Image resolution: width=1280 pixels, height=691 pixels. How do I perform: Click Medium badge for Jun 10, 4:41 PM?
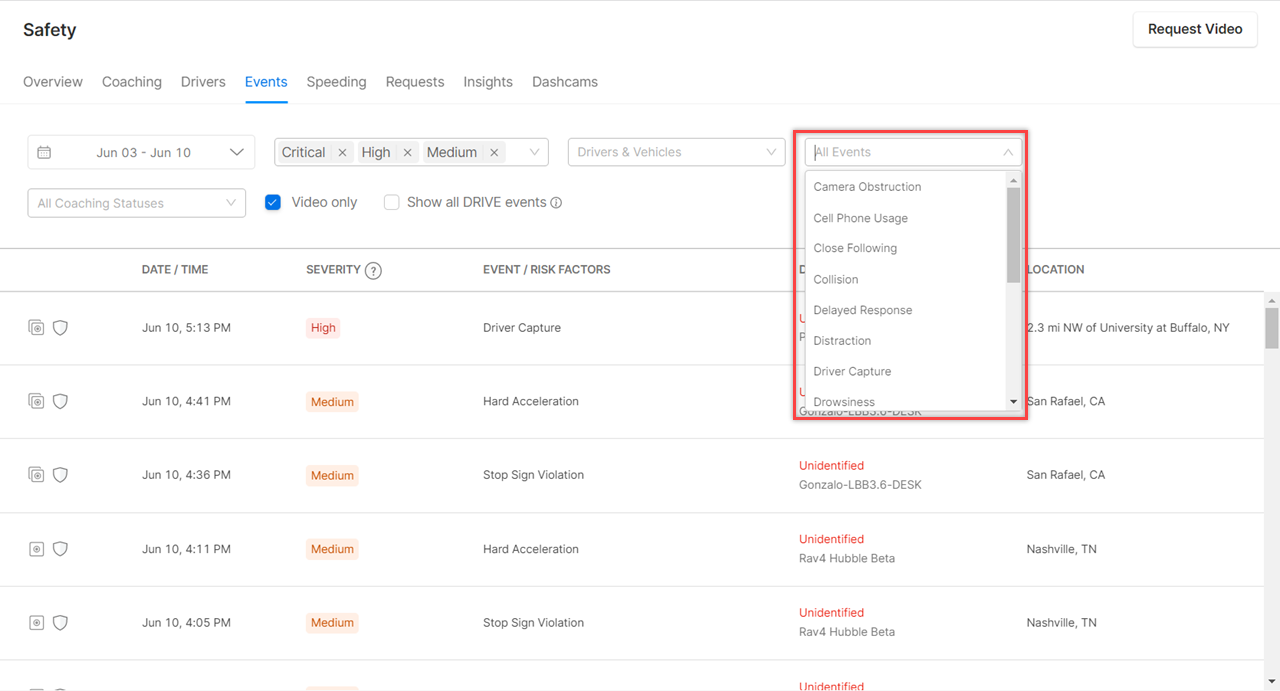[x=332, y=402]
